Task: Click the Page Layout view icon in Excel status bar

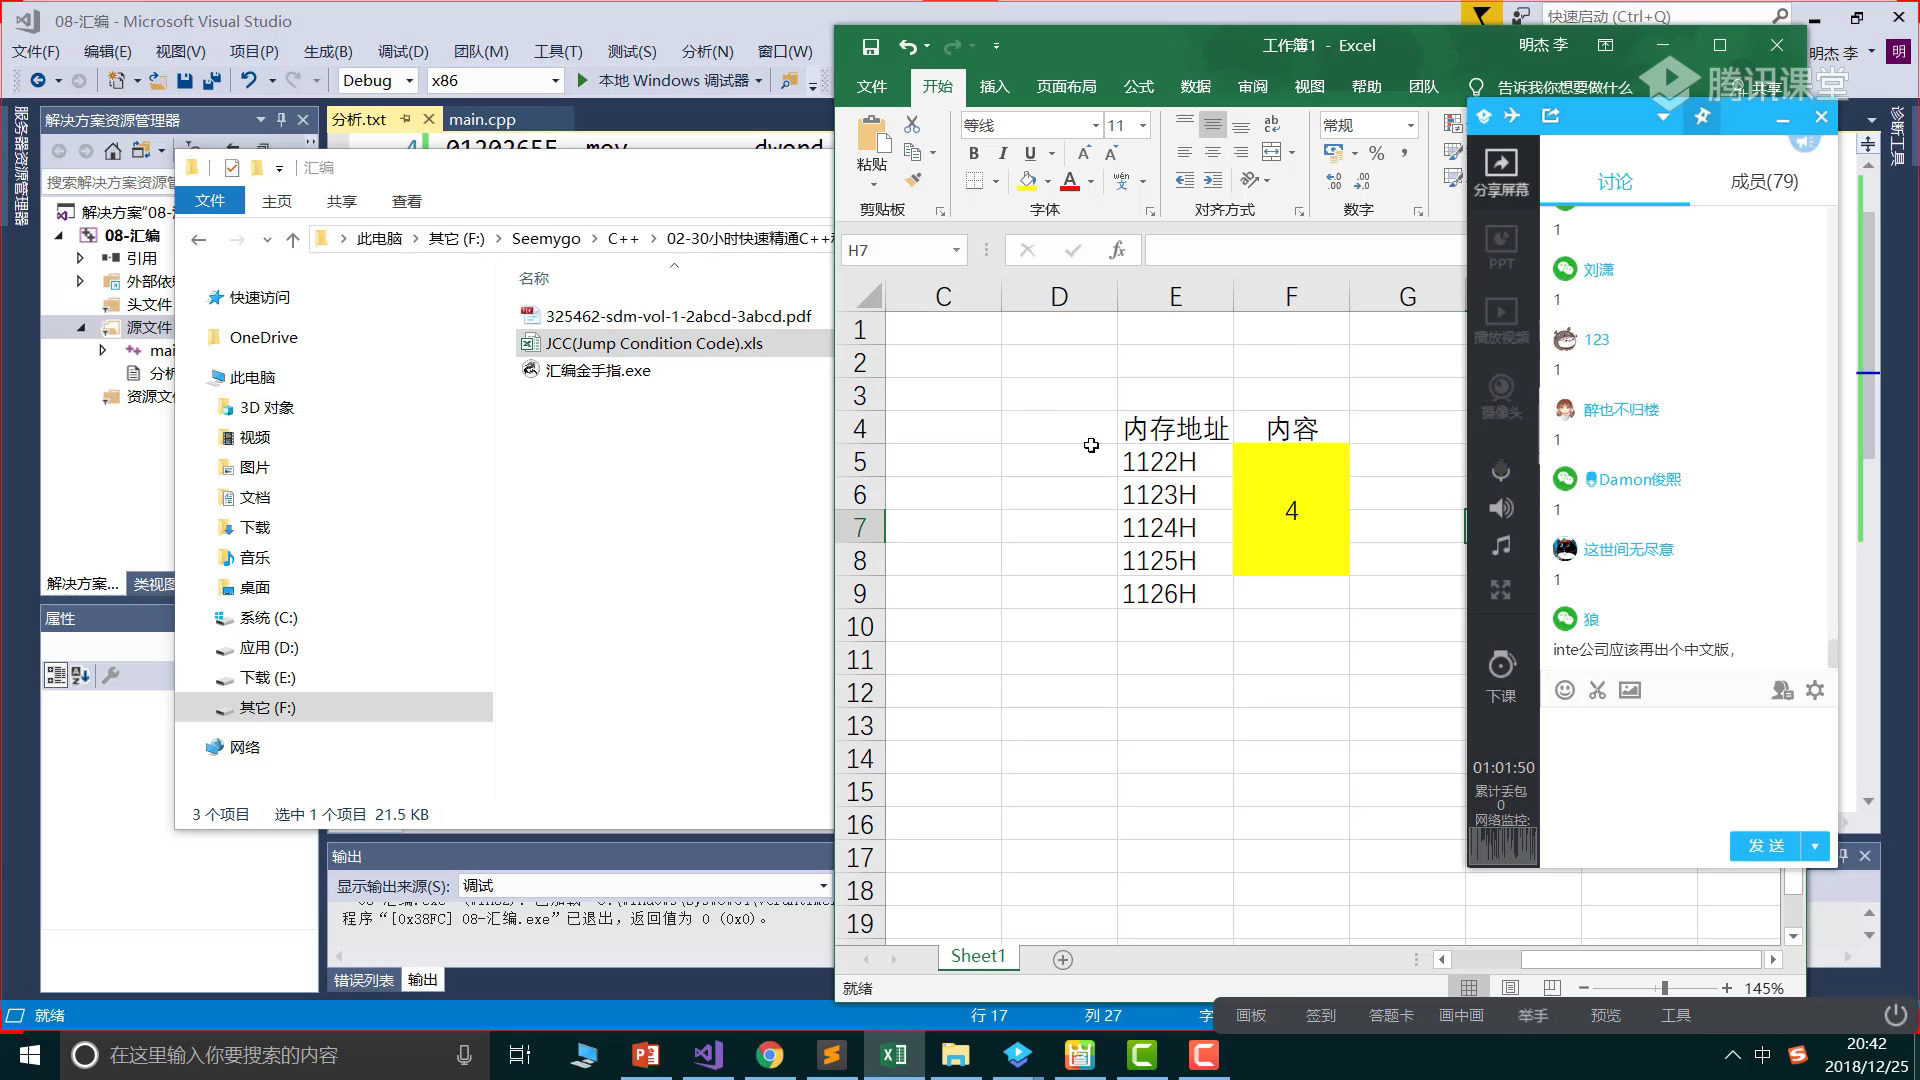Action: tap(1510, 988)
